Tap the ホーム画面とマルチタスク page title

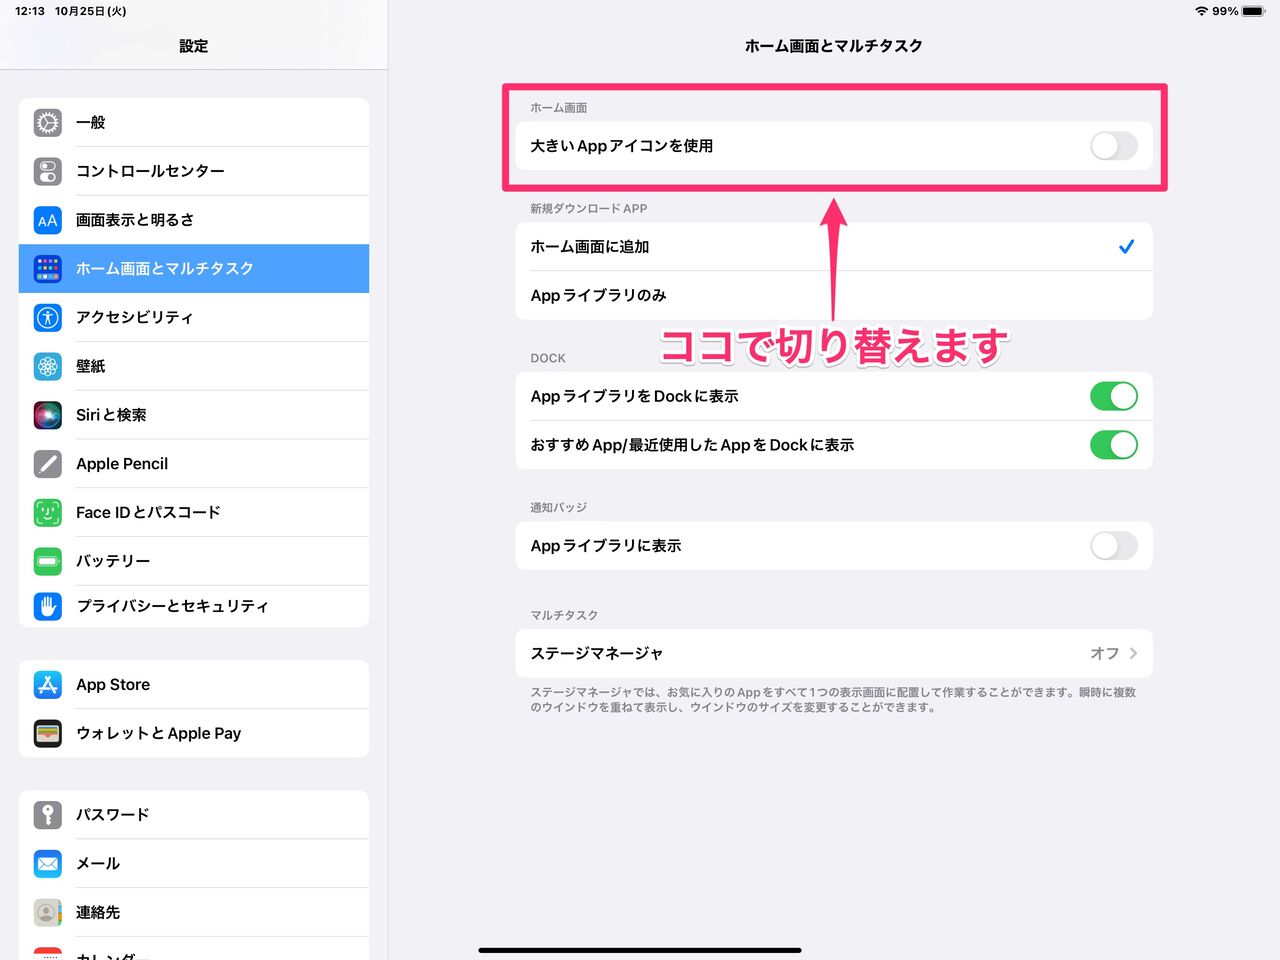pos(834,46)
